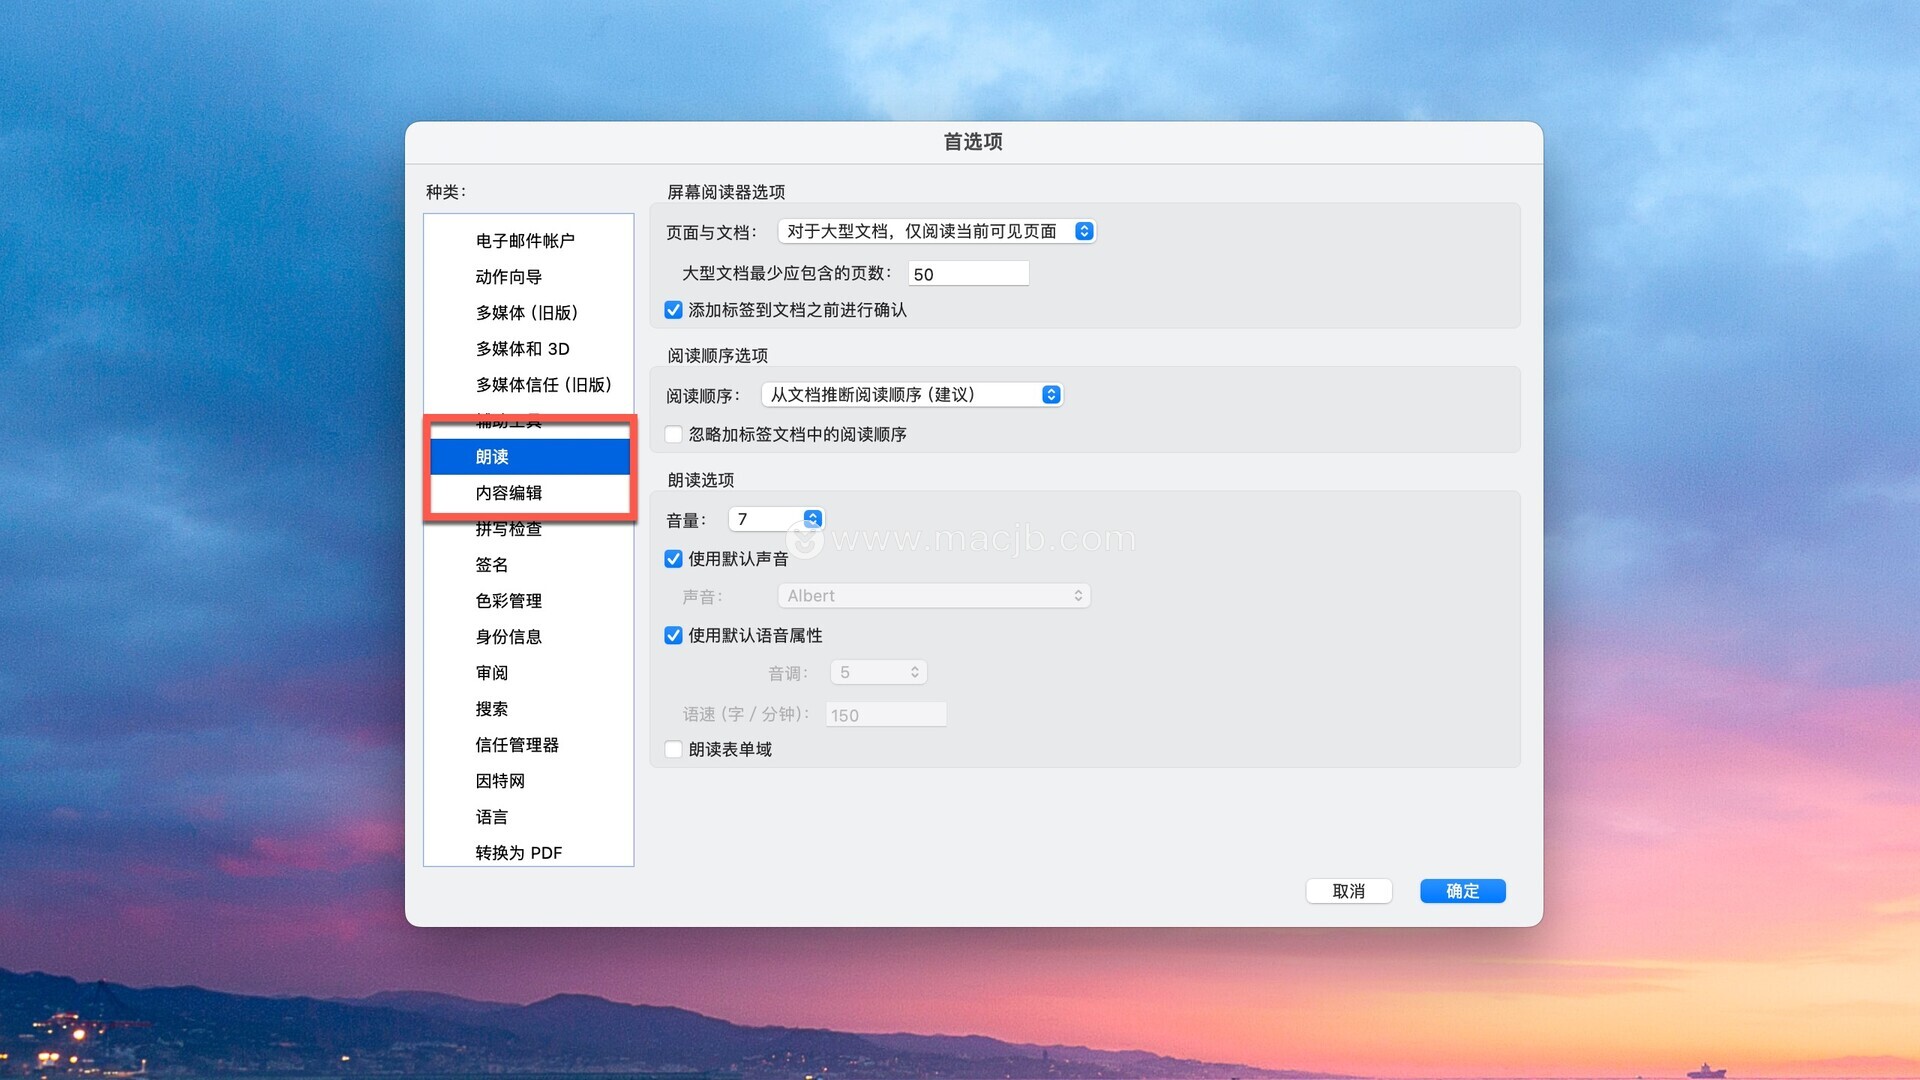Select 转换为 PDF category
This screenshot has height=1080, width=1920.
pos(518,853)
